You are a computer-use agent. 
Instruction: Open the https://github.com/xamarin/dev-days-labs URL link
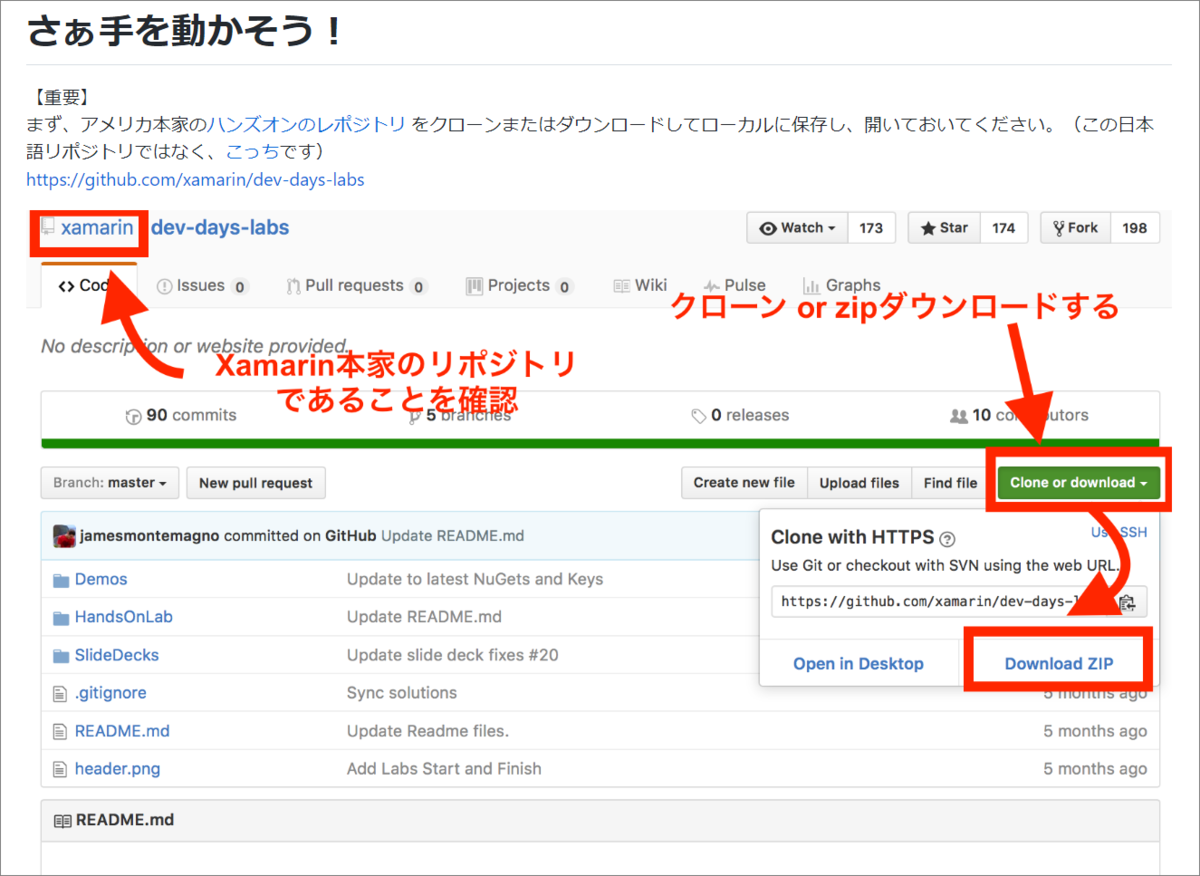[x=195, y=180]
